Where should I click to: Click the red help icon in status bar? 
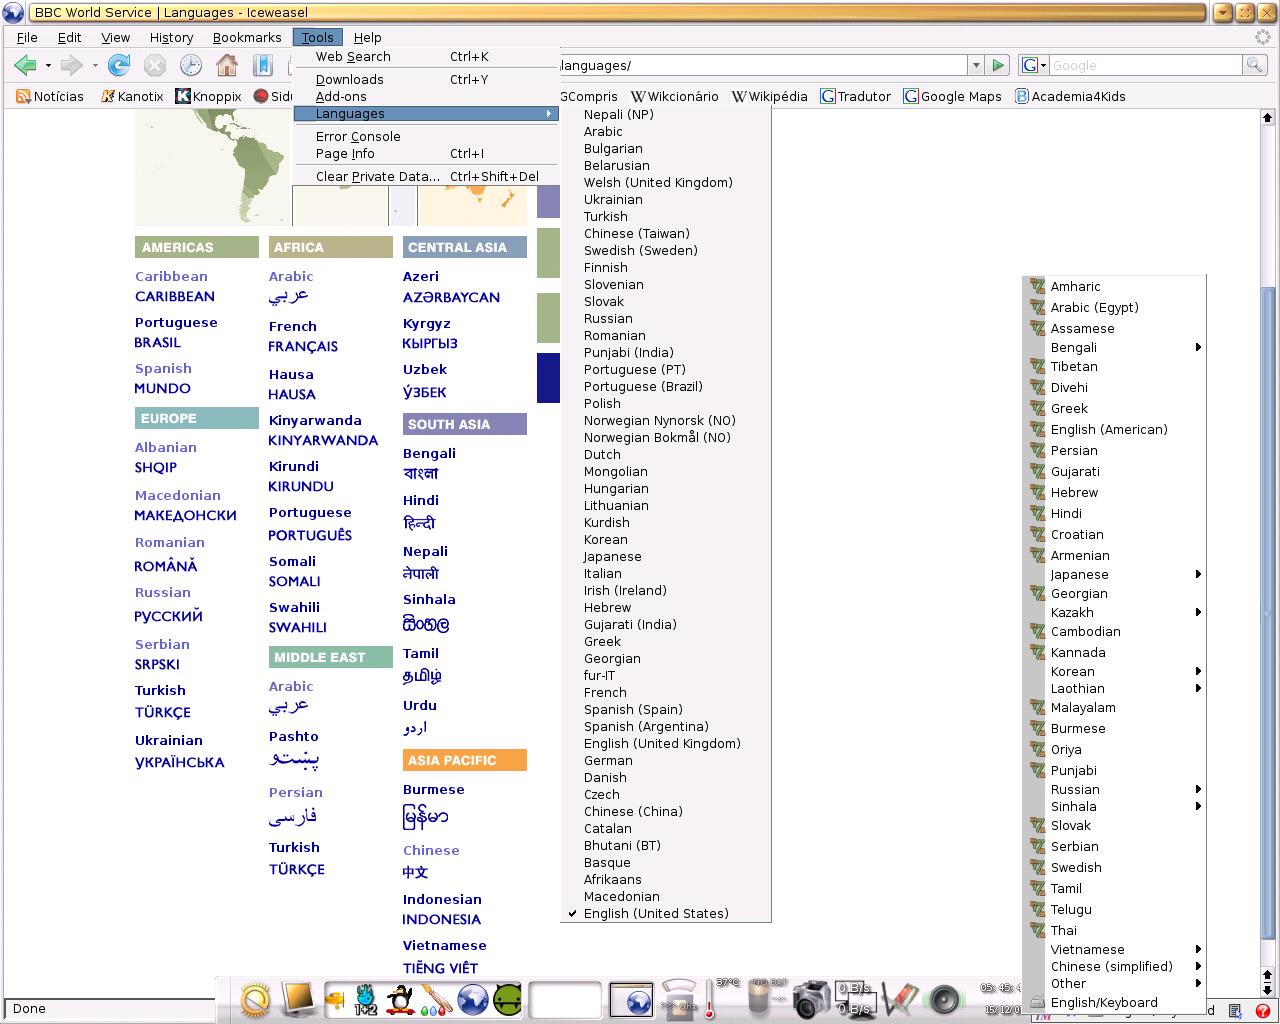(1263, 1010)
